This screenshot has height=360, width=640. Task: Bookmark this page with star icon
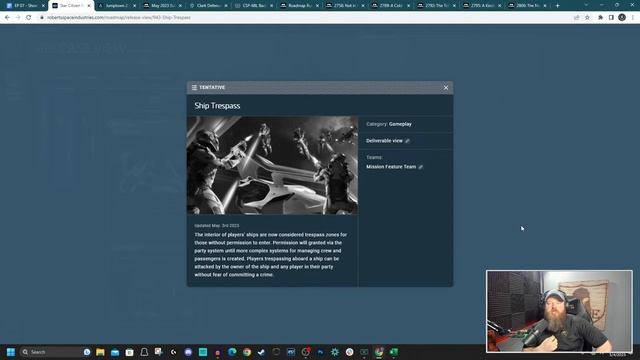pos(587,18)
